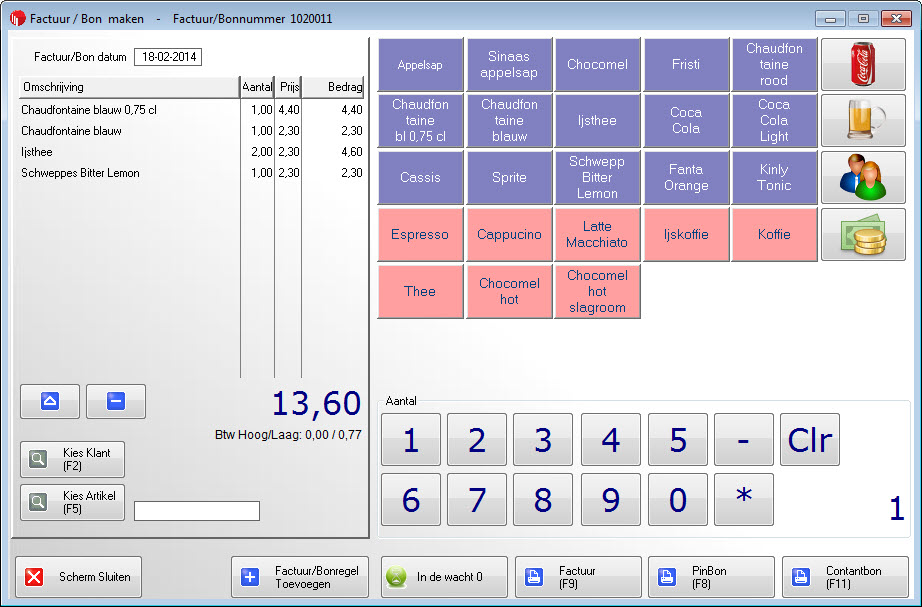
Task: Add Ijskoffie to the order
Action: [686, 234]
